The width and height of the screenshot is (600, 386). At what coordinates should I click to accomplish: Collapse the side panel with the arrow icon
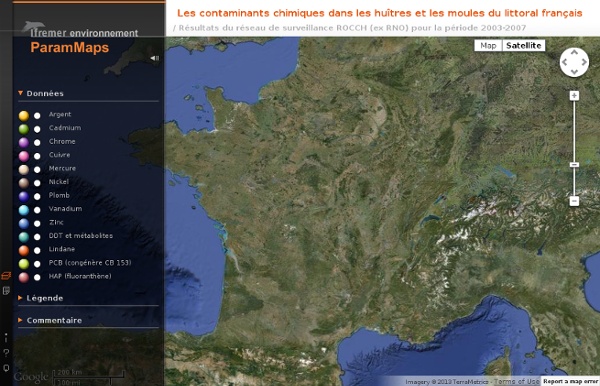155,58
